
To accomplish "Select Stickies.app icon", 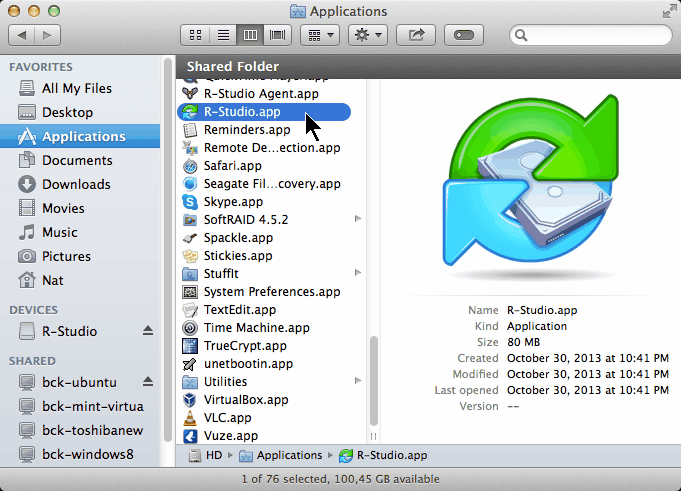I will 190,256.
